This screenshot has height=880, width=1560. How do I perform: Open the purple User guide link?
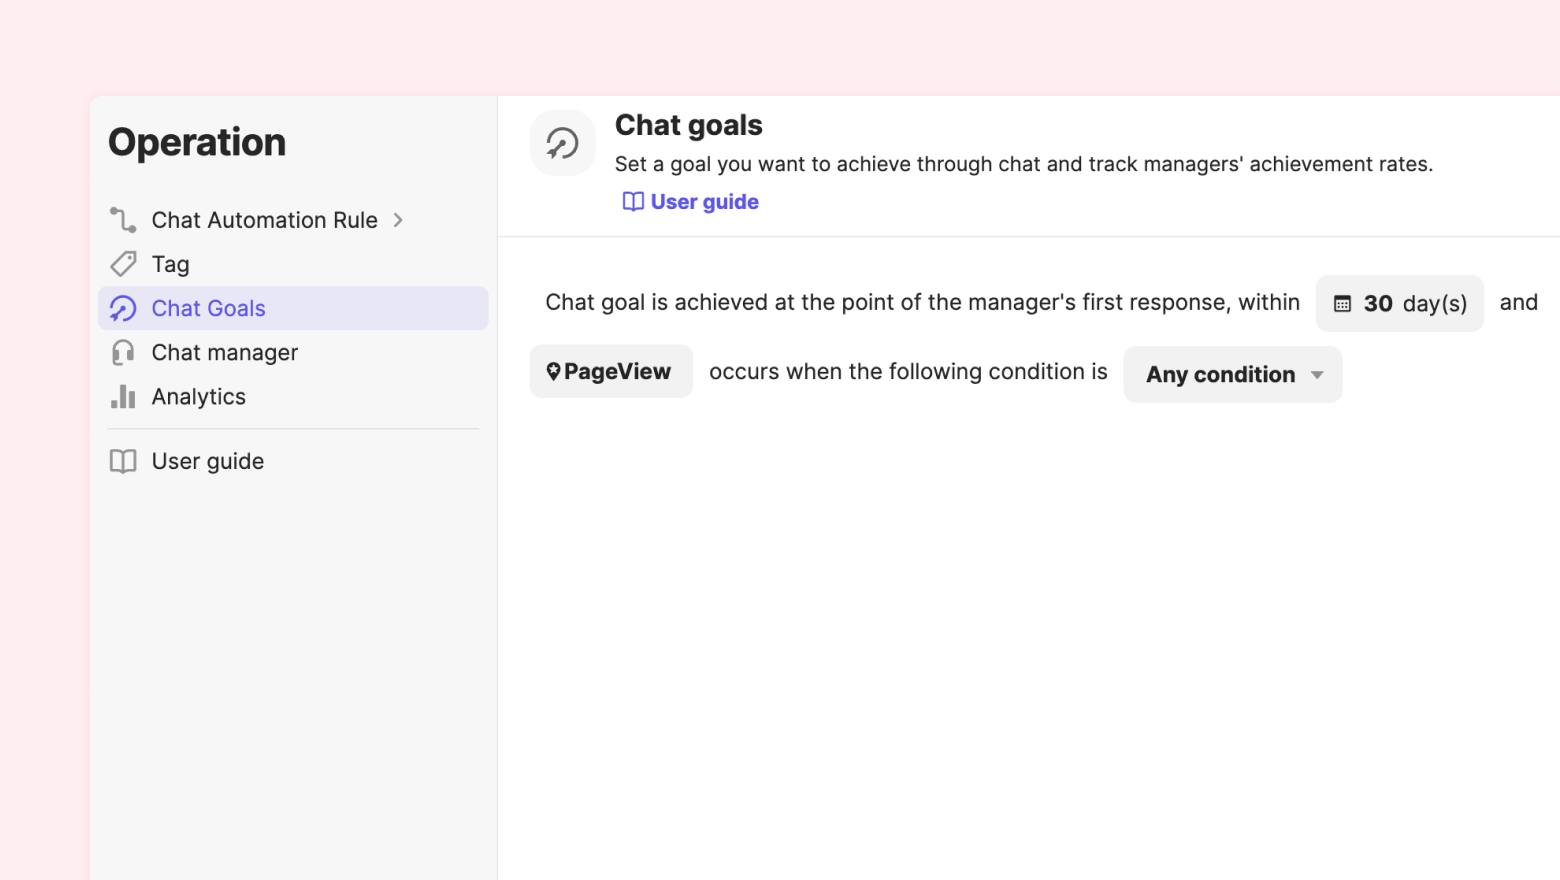click(x=704, y=202)
